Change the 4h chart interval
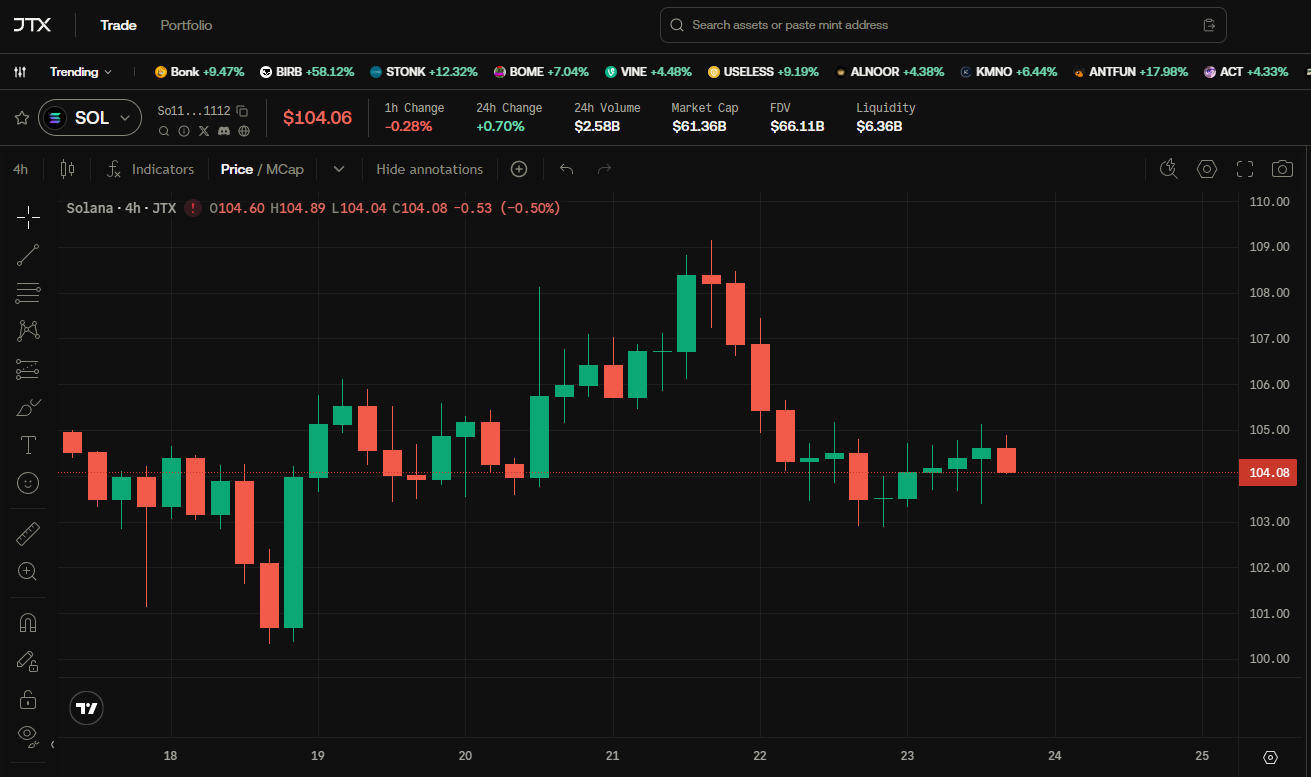1311x777 pixels. 20,169
